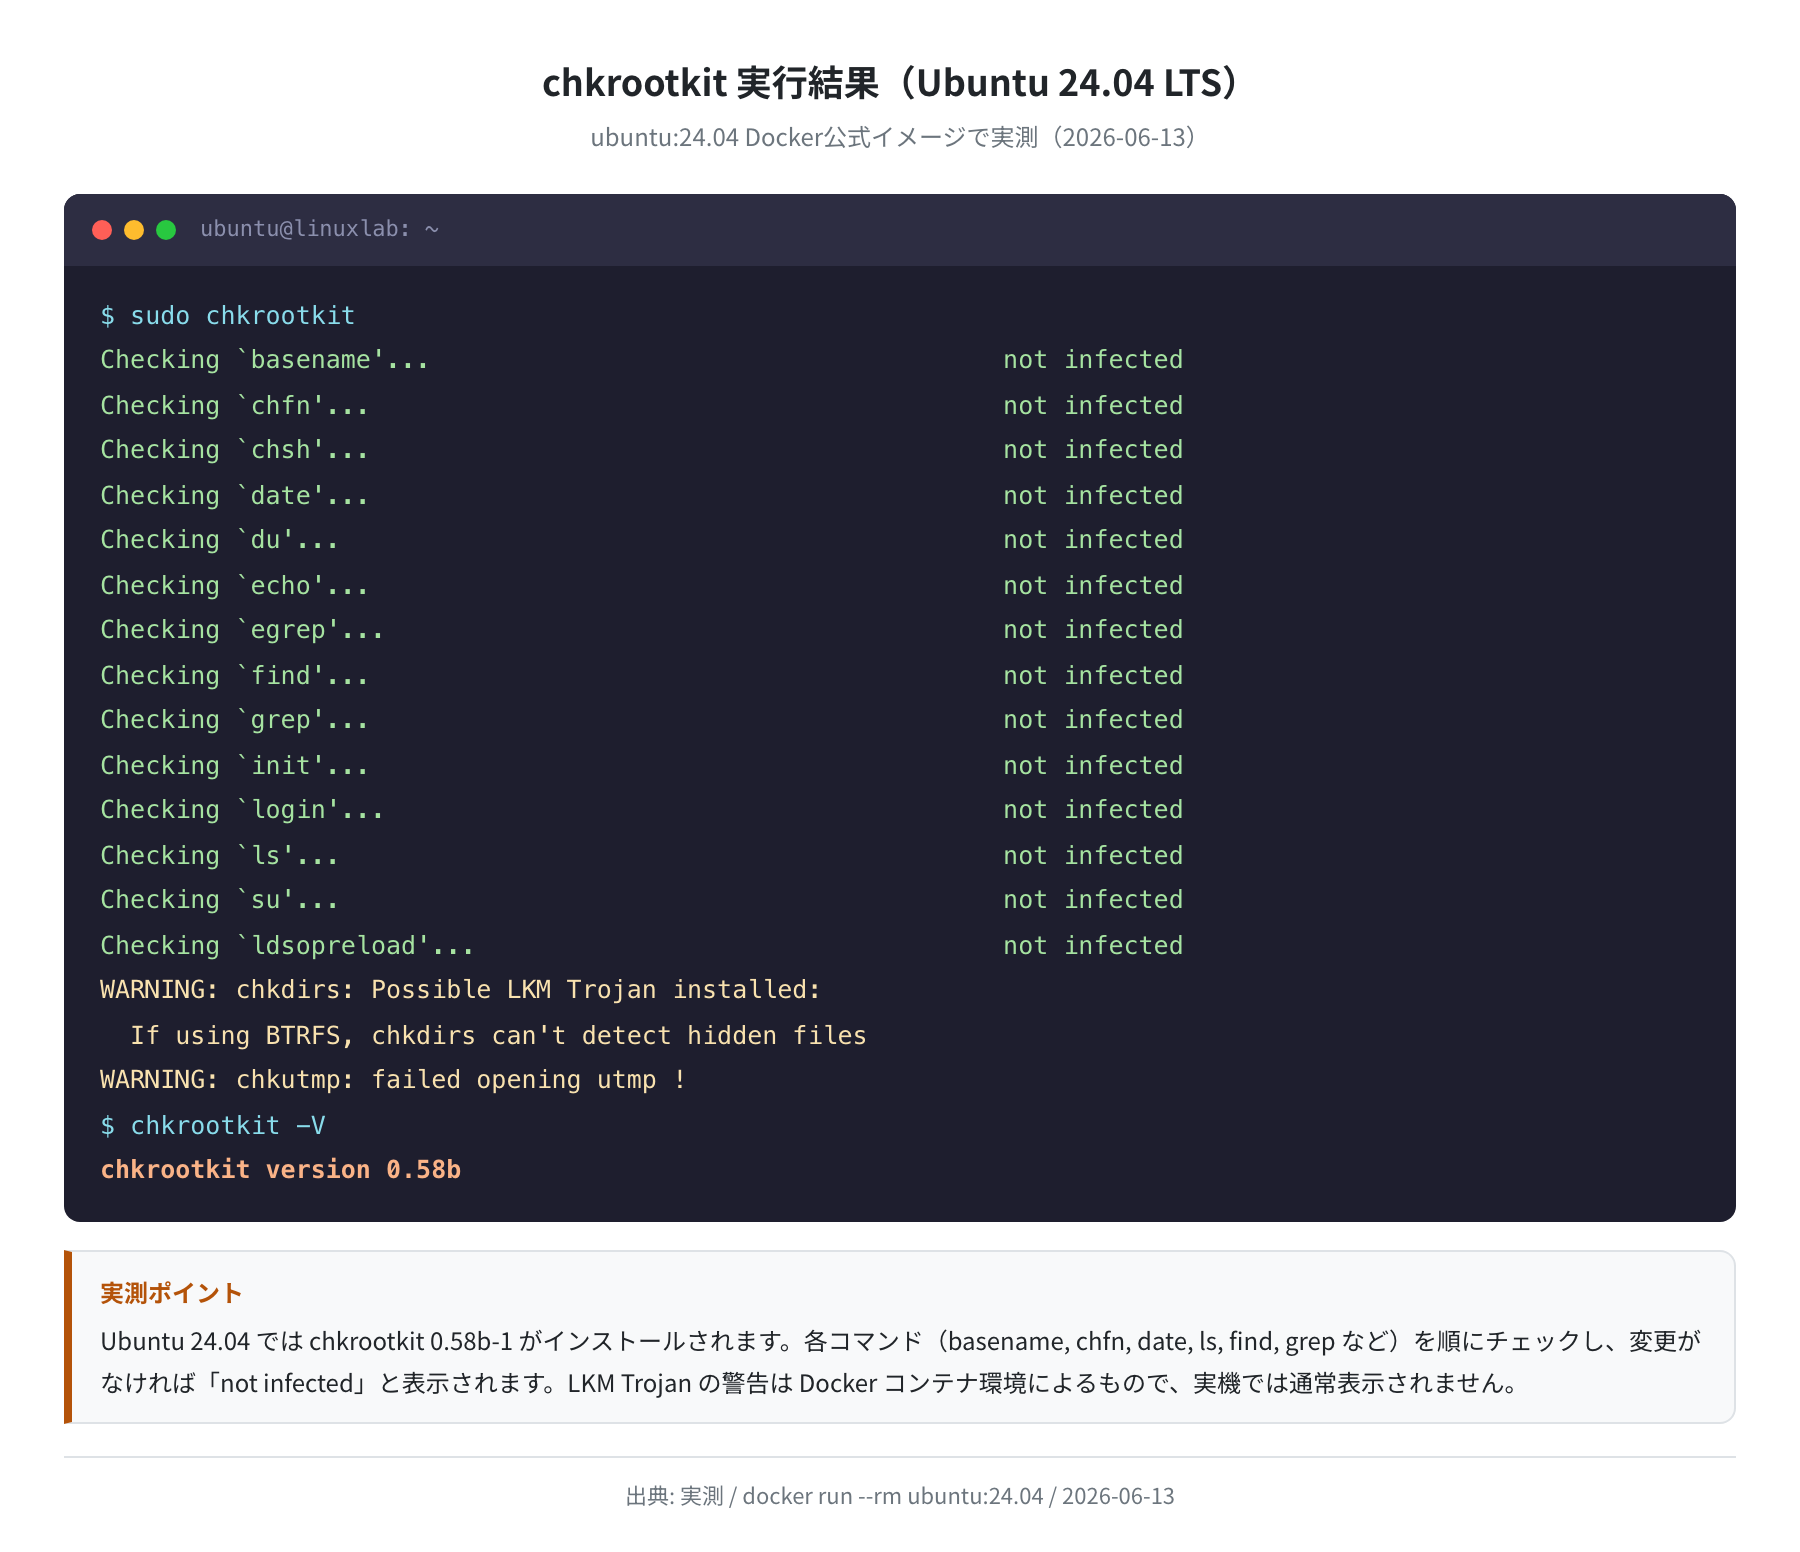Image resolution: width=1800 pixels, height=1552 pixels.
Task: Click not infected result for du
Action: [1093, 540]
